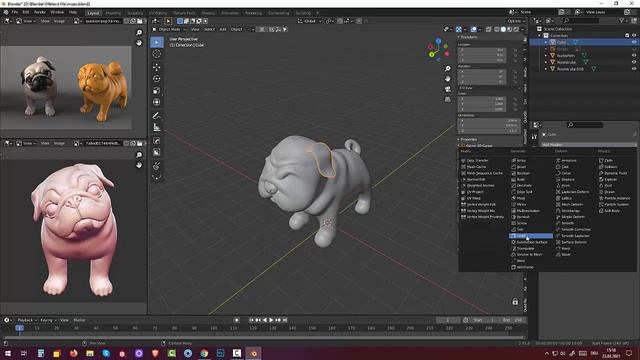Open the viewport View menu button
Image resolution: width=640 pixels, height=360 pixels.
pyautogui.click(x=195, y=29)
